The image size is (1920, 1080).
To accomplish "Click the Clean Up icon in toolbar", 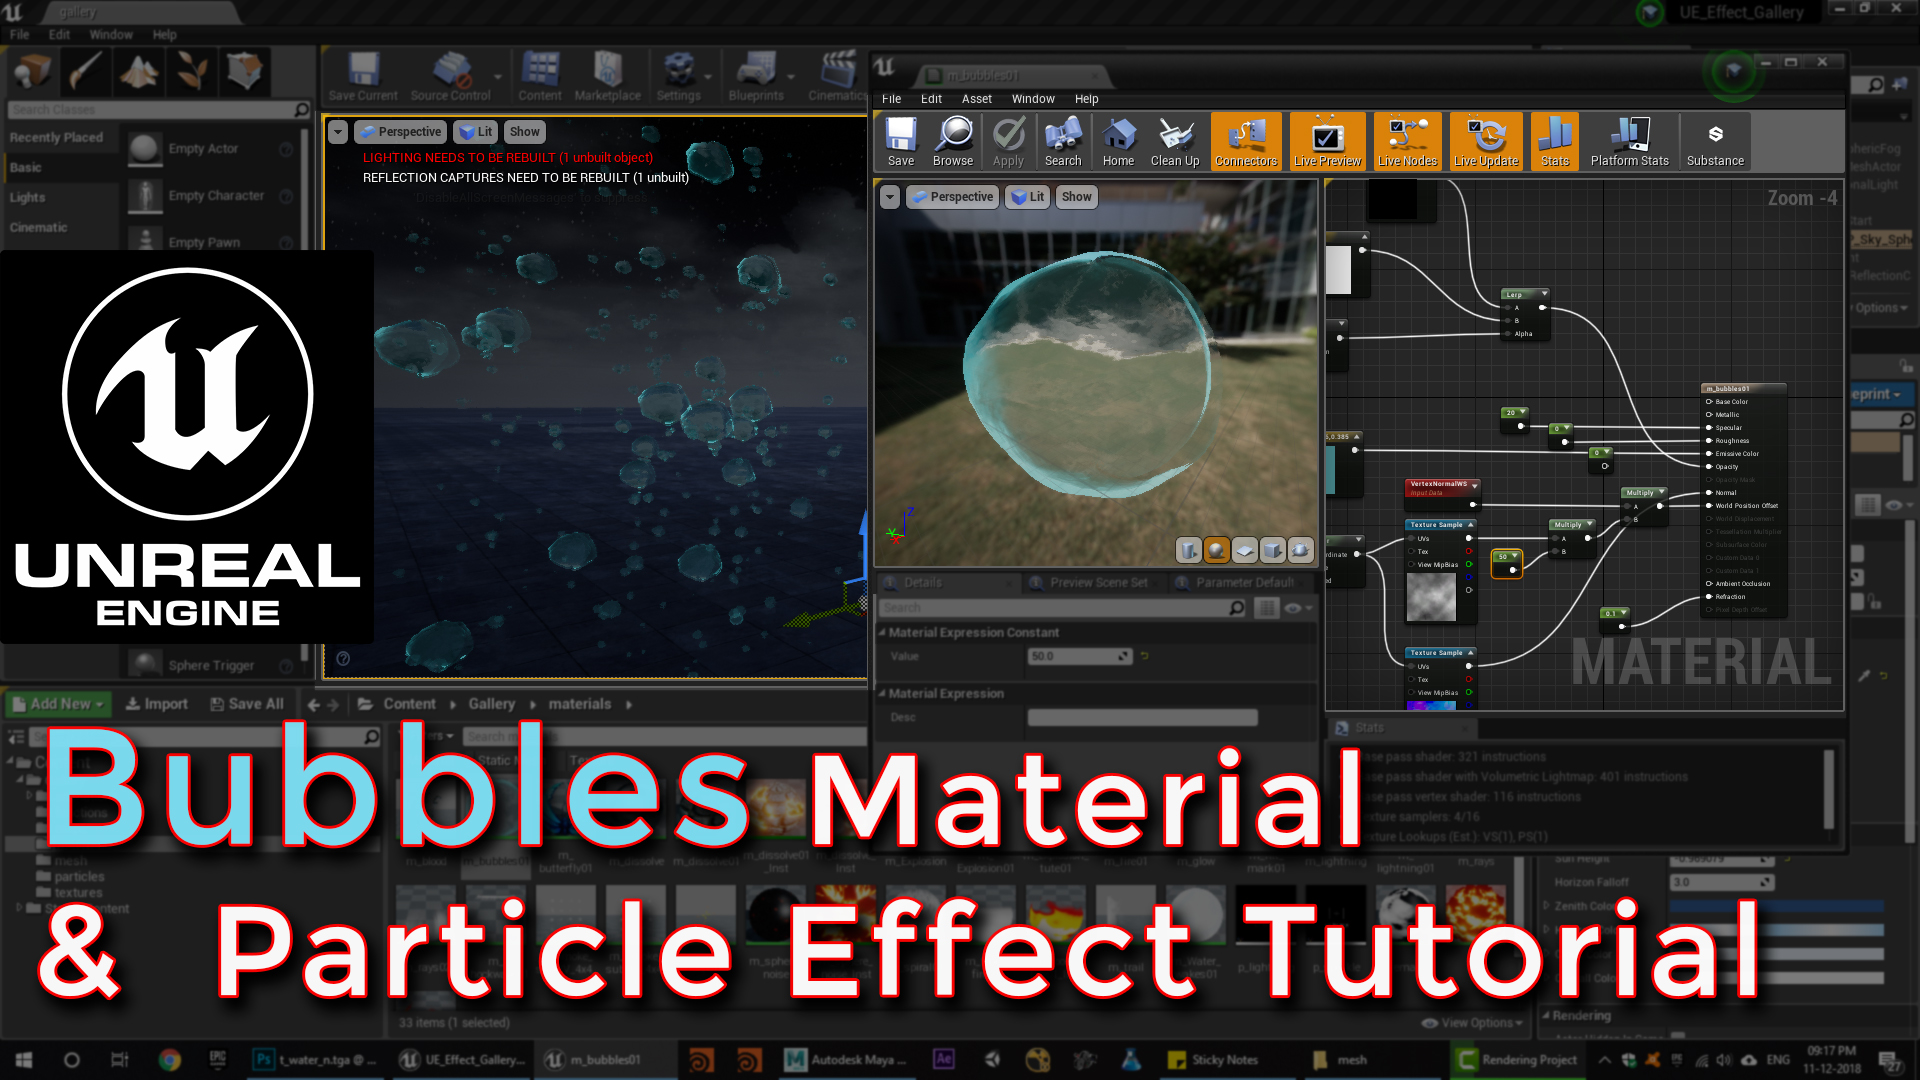I will pyautogui.click(x=1175, y=140).
